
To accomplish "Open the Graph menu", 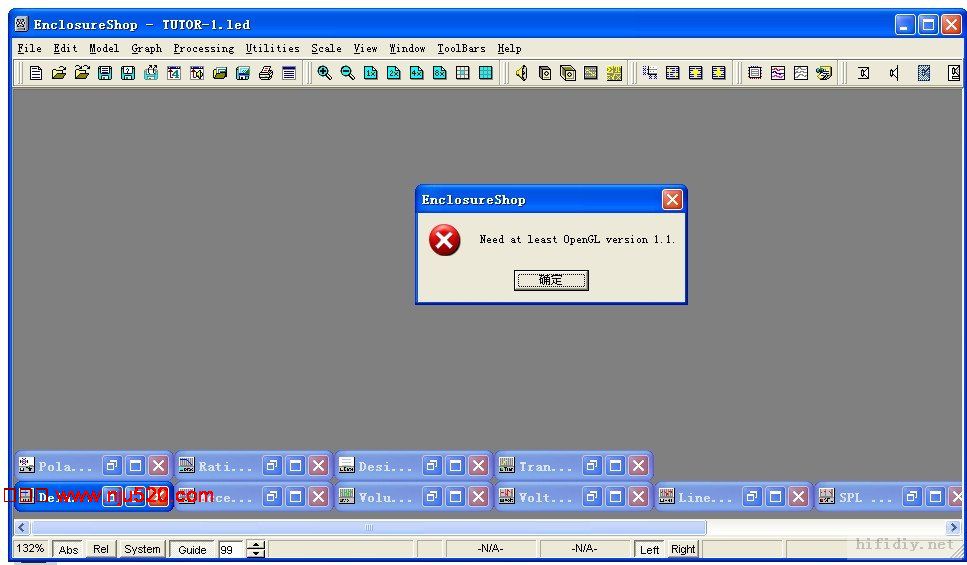I will pos(146,48).
